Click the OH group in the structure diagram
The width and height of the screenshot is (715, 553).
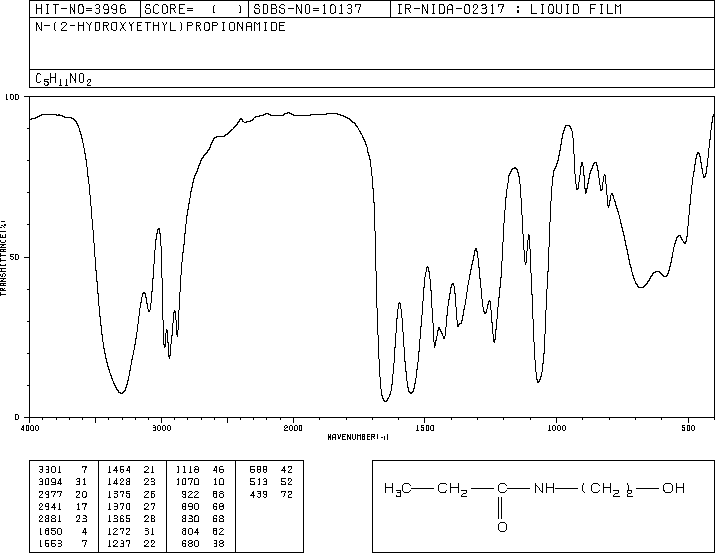[x=674, y=488]
